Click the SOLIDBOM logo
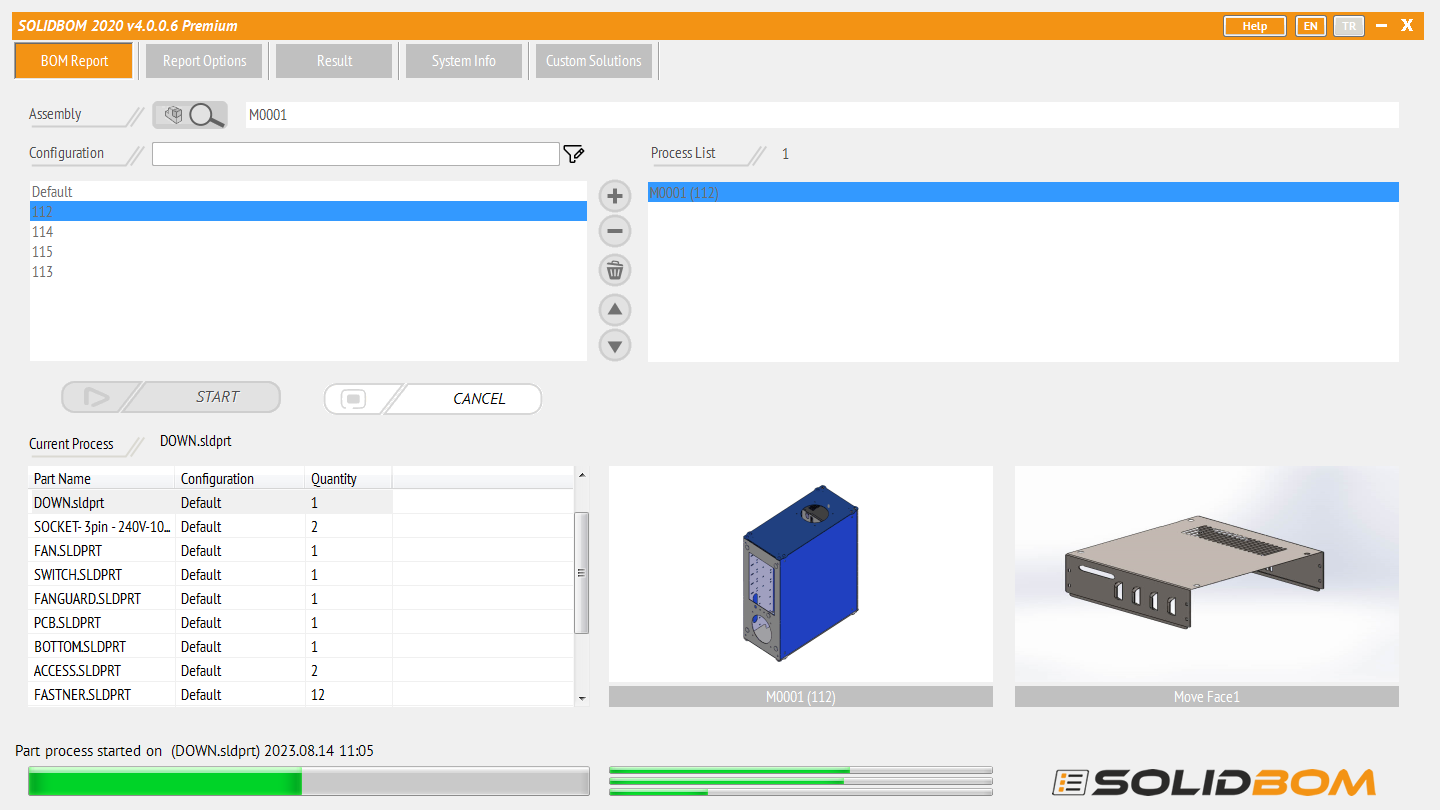 (1213, 782)
